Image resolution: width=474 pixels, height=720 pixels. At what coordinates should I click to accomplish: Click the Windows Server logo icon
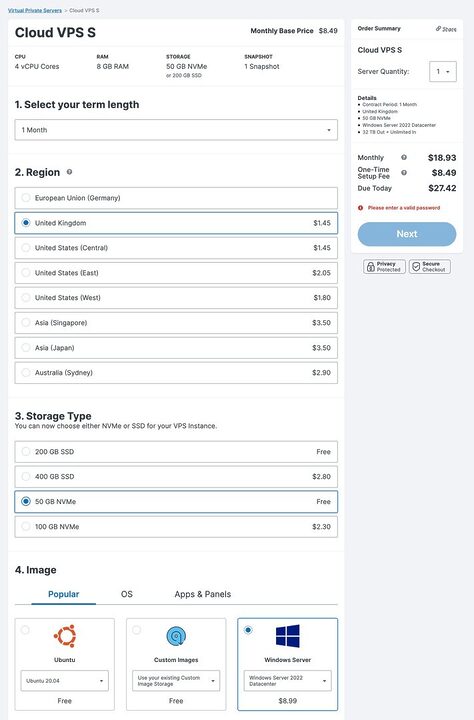coord(288,636)
